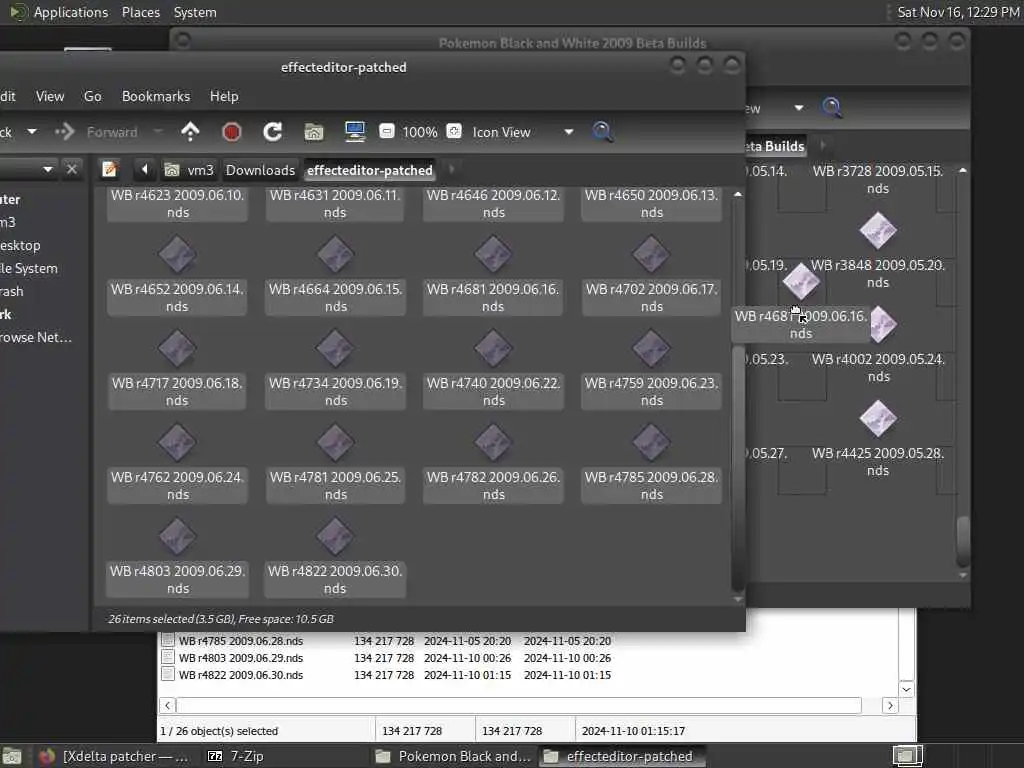The width and height of the screenshot is (1024, 768).
Task: Reload the effecteditor-patched folder
Action: point(272,132)
